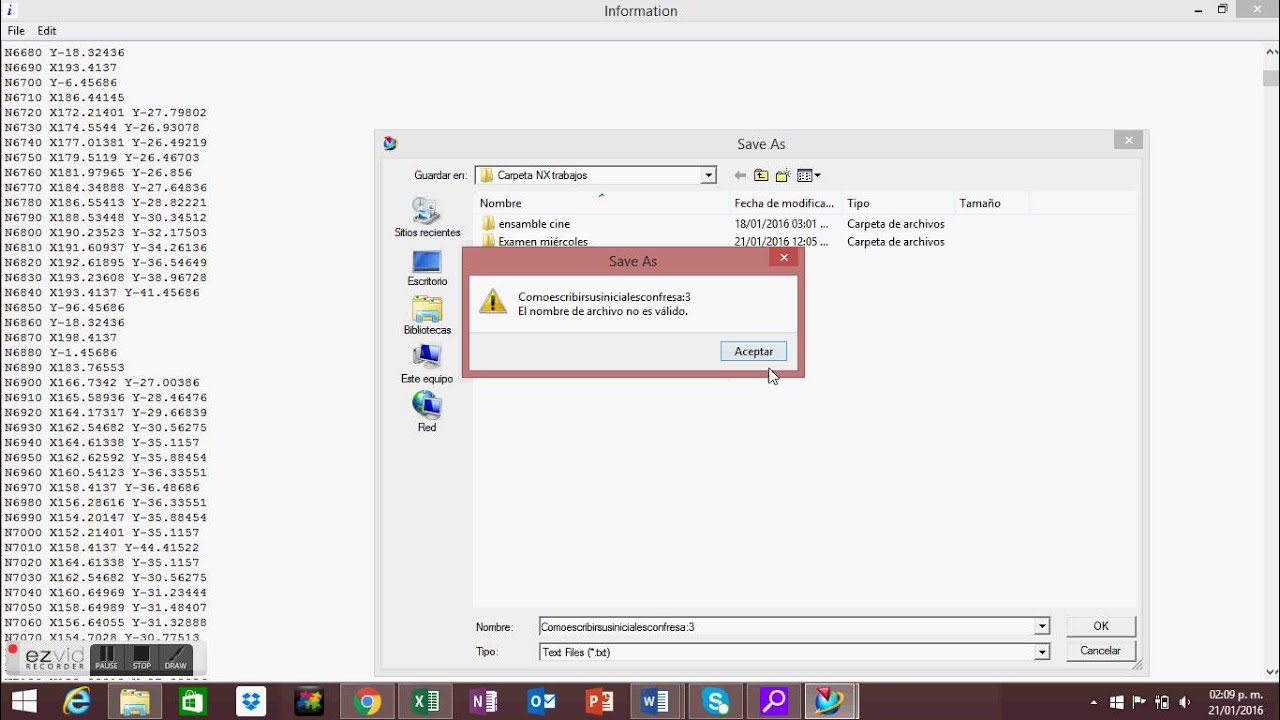Close the Save As warning dialog
Image resolution: width=1280 pixels, height=720 pixels.
pos(784,258)
